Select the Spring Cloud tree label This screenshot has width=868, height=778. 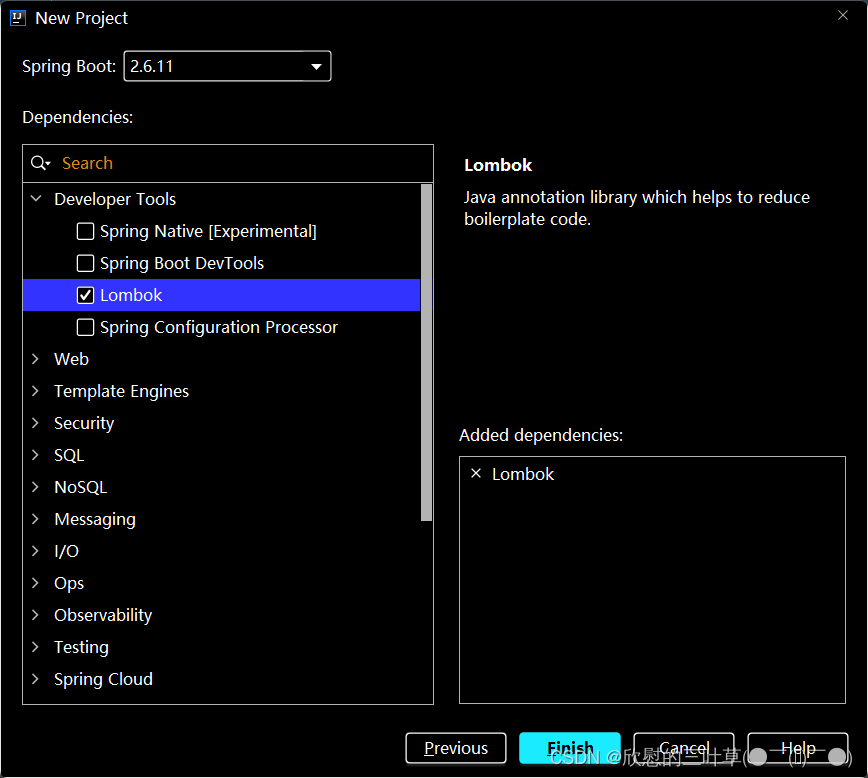pos(104,679)
